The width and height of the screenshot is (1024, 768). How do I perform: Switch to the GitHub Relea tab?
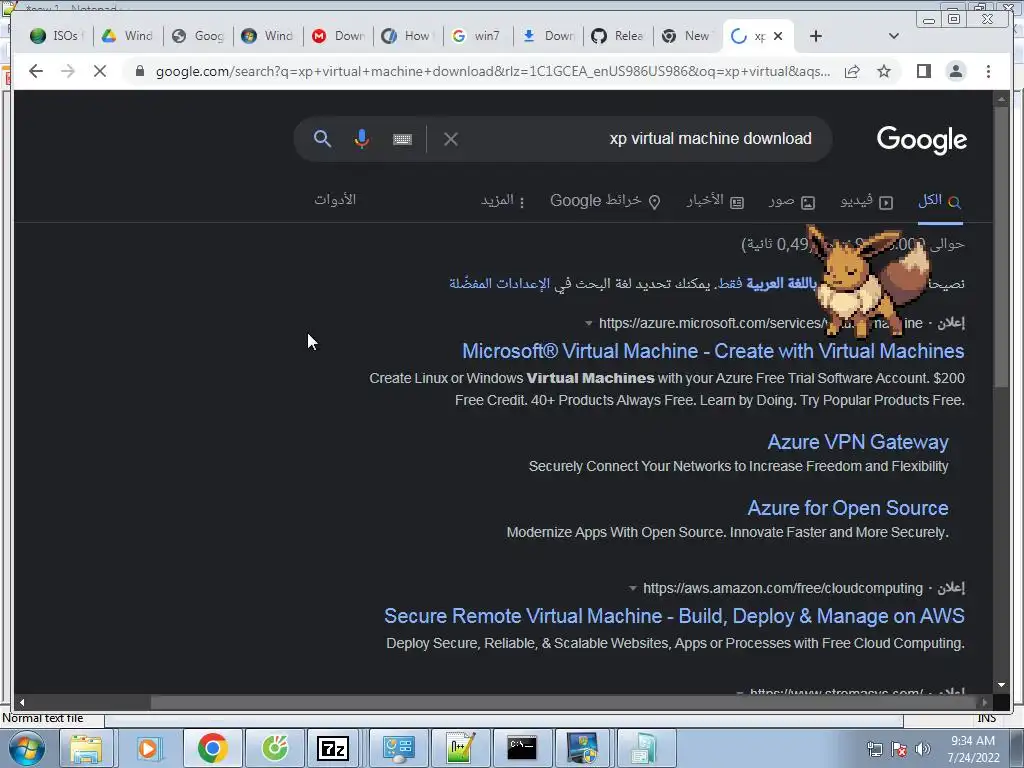[618, 36]
